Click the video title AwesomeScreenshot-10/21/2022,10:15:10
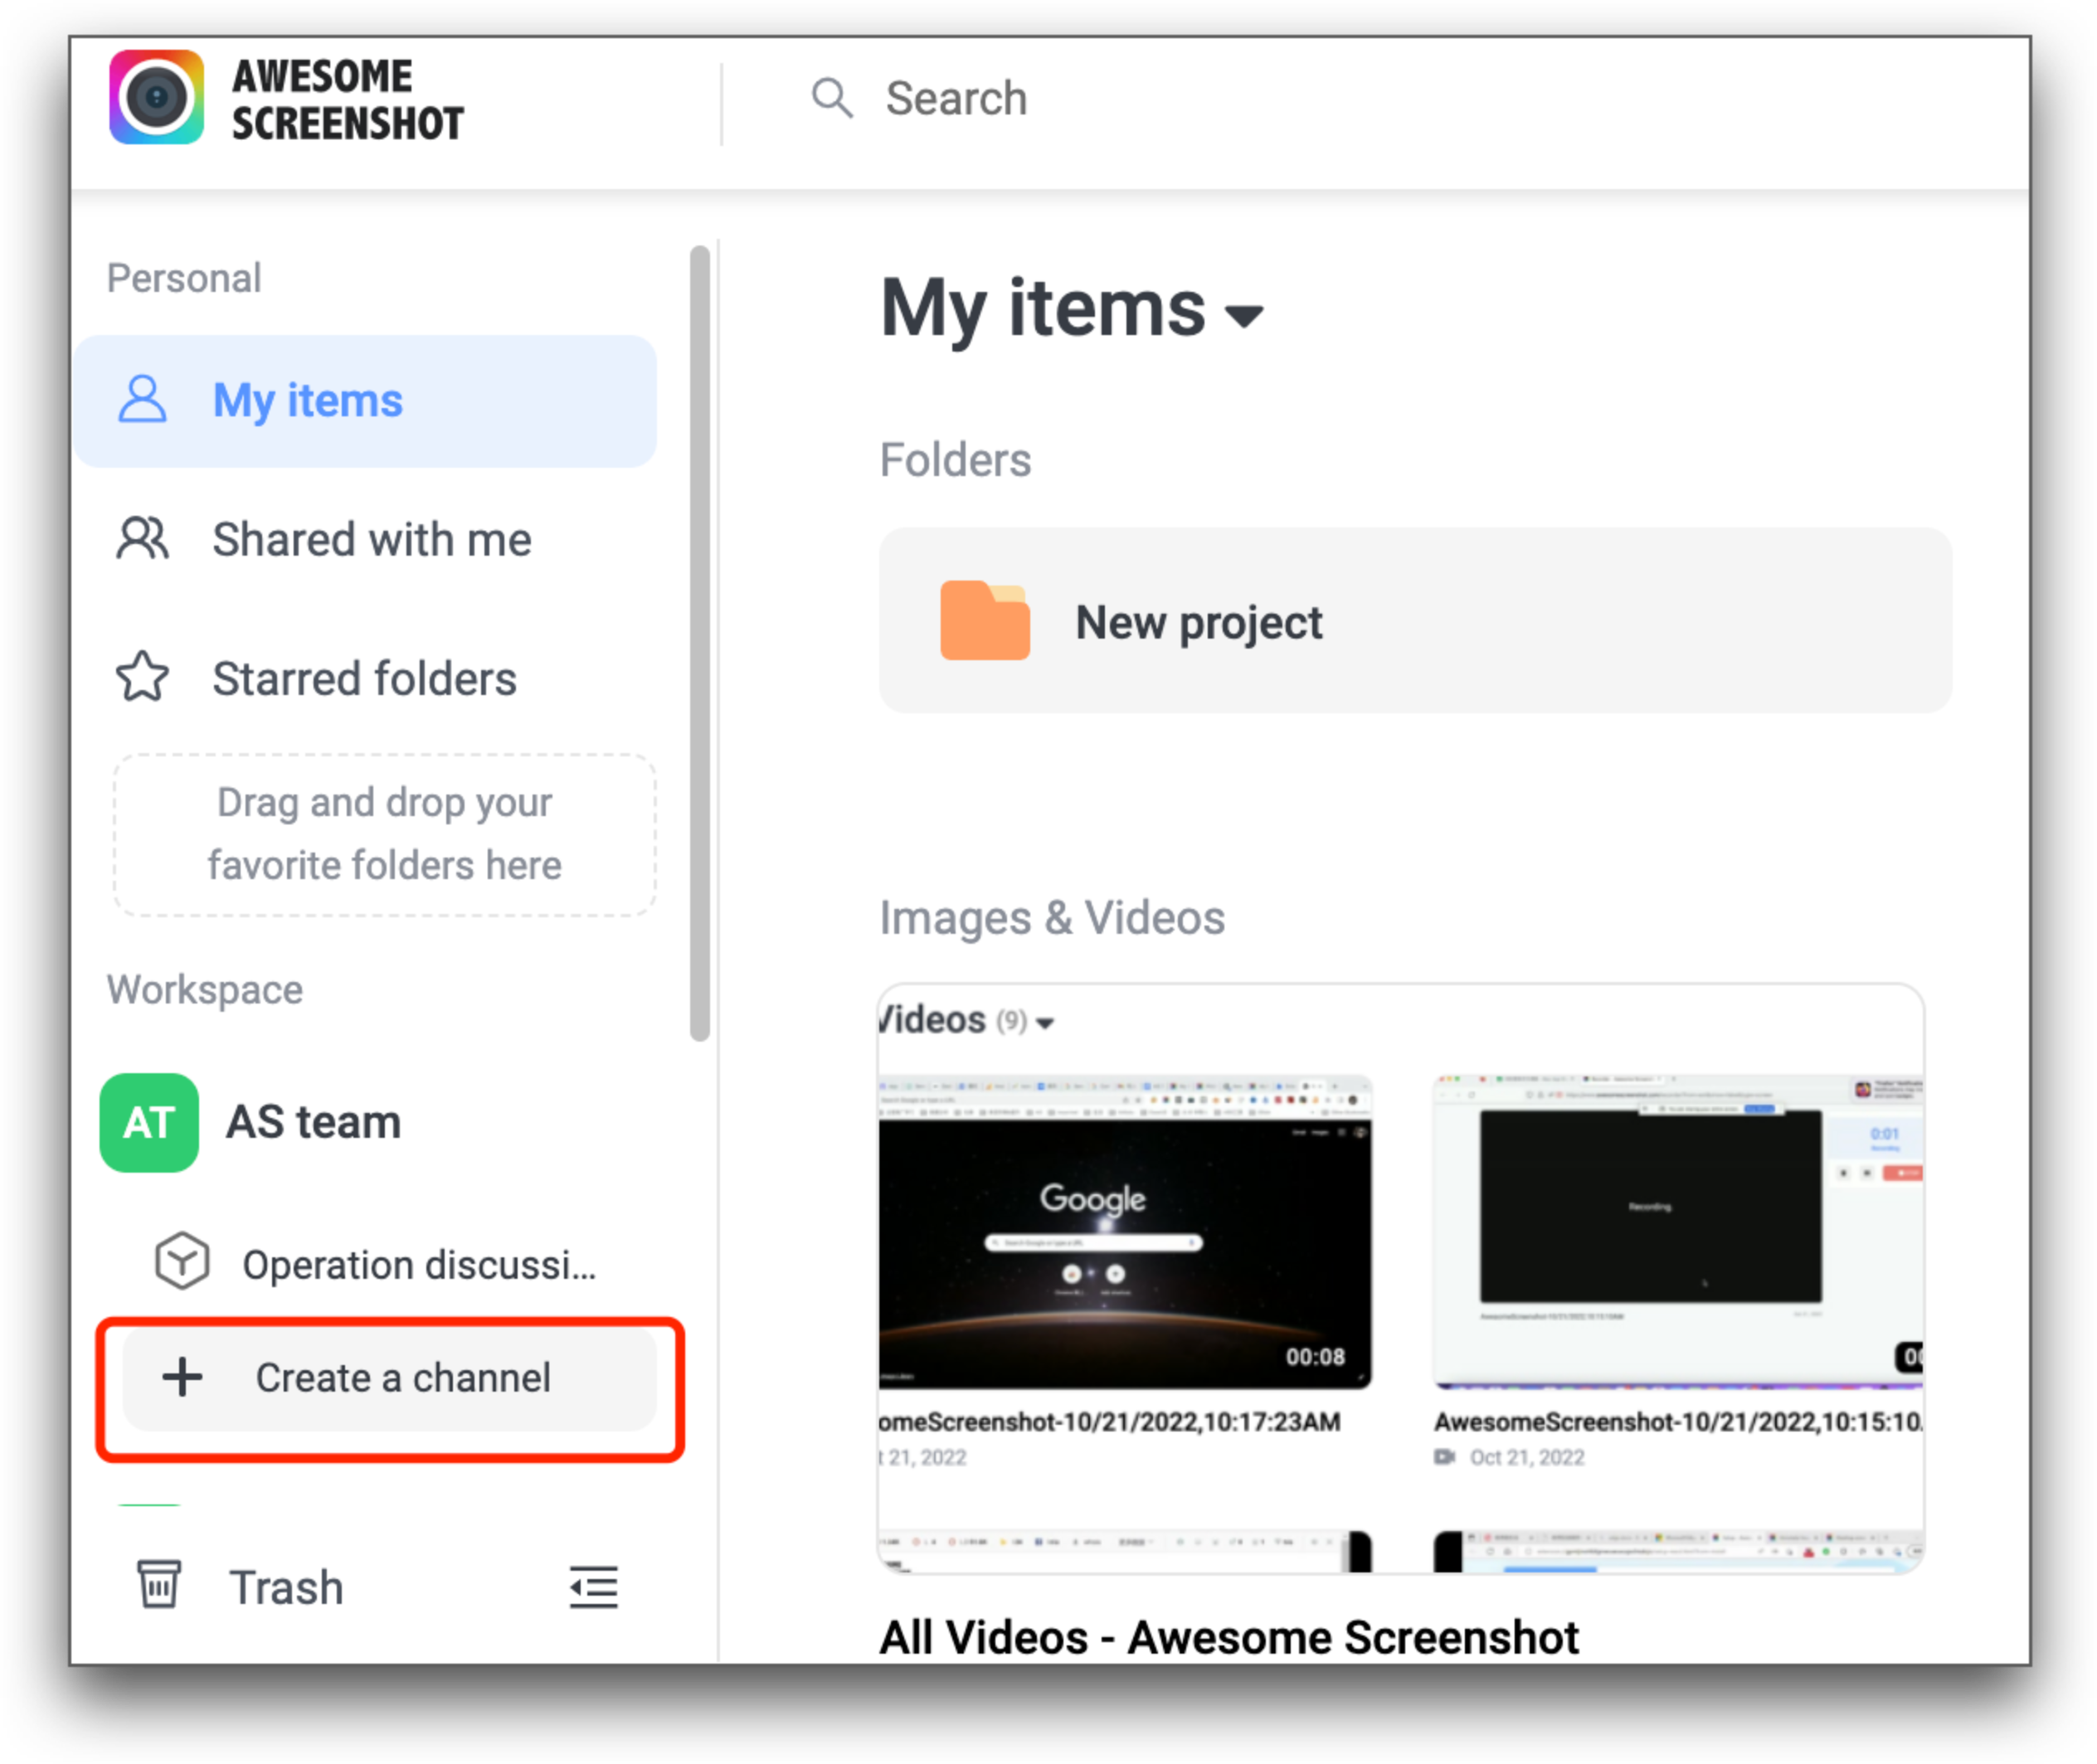Viewport: 2097px width, 1764px height. coord(1678,1423)
